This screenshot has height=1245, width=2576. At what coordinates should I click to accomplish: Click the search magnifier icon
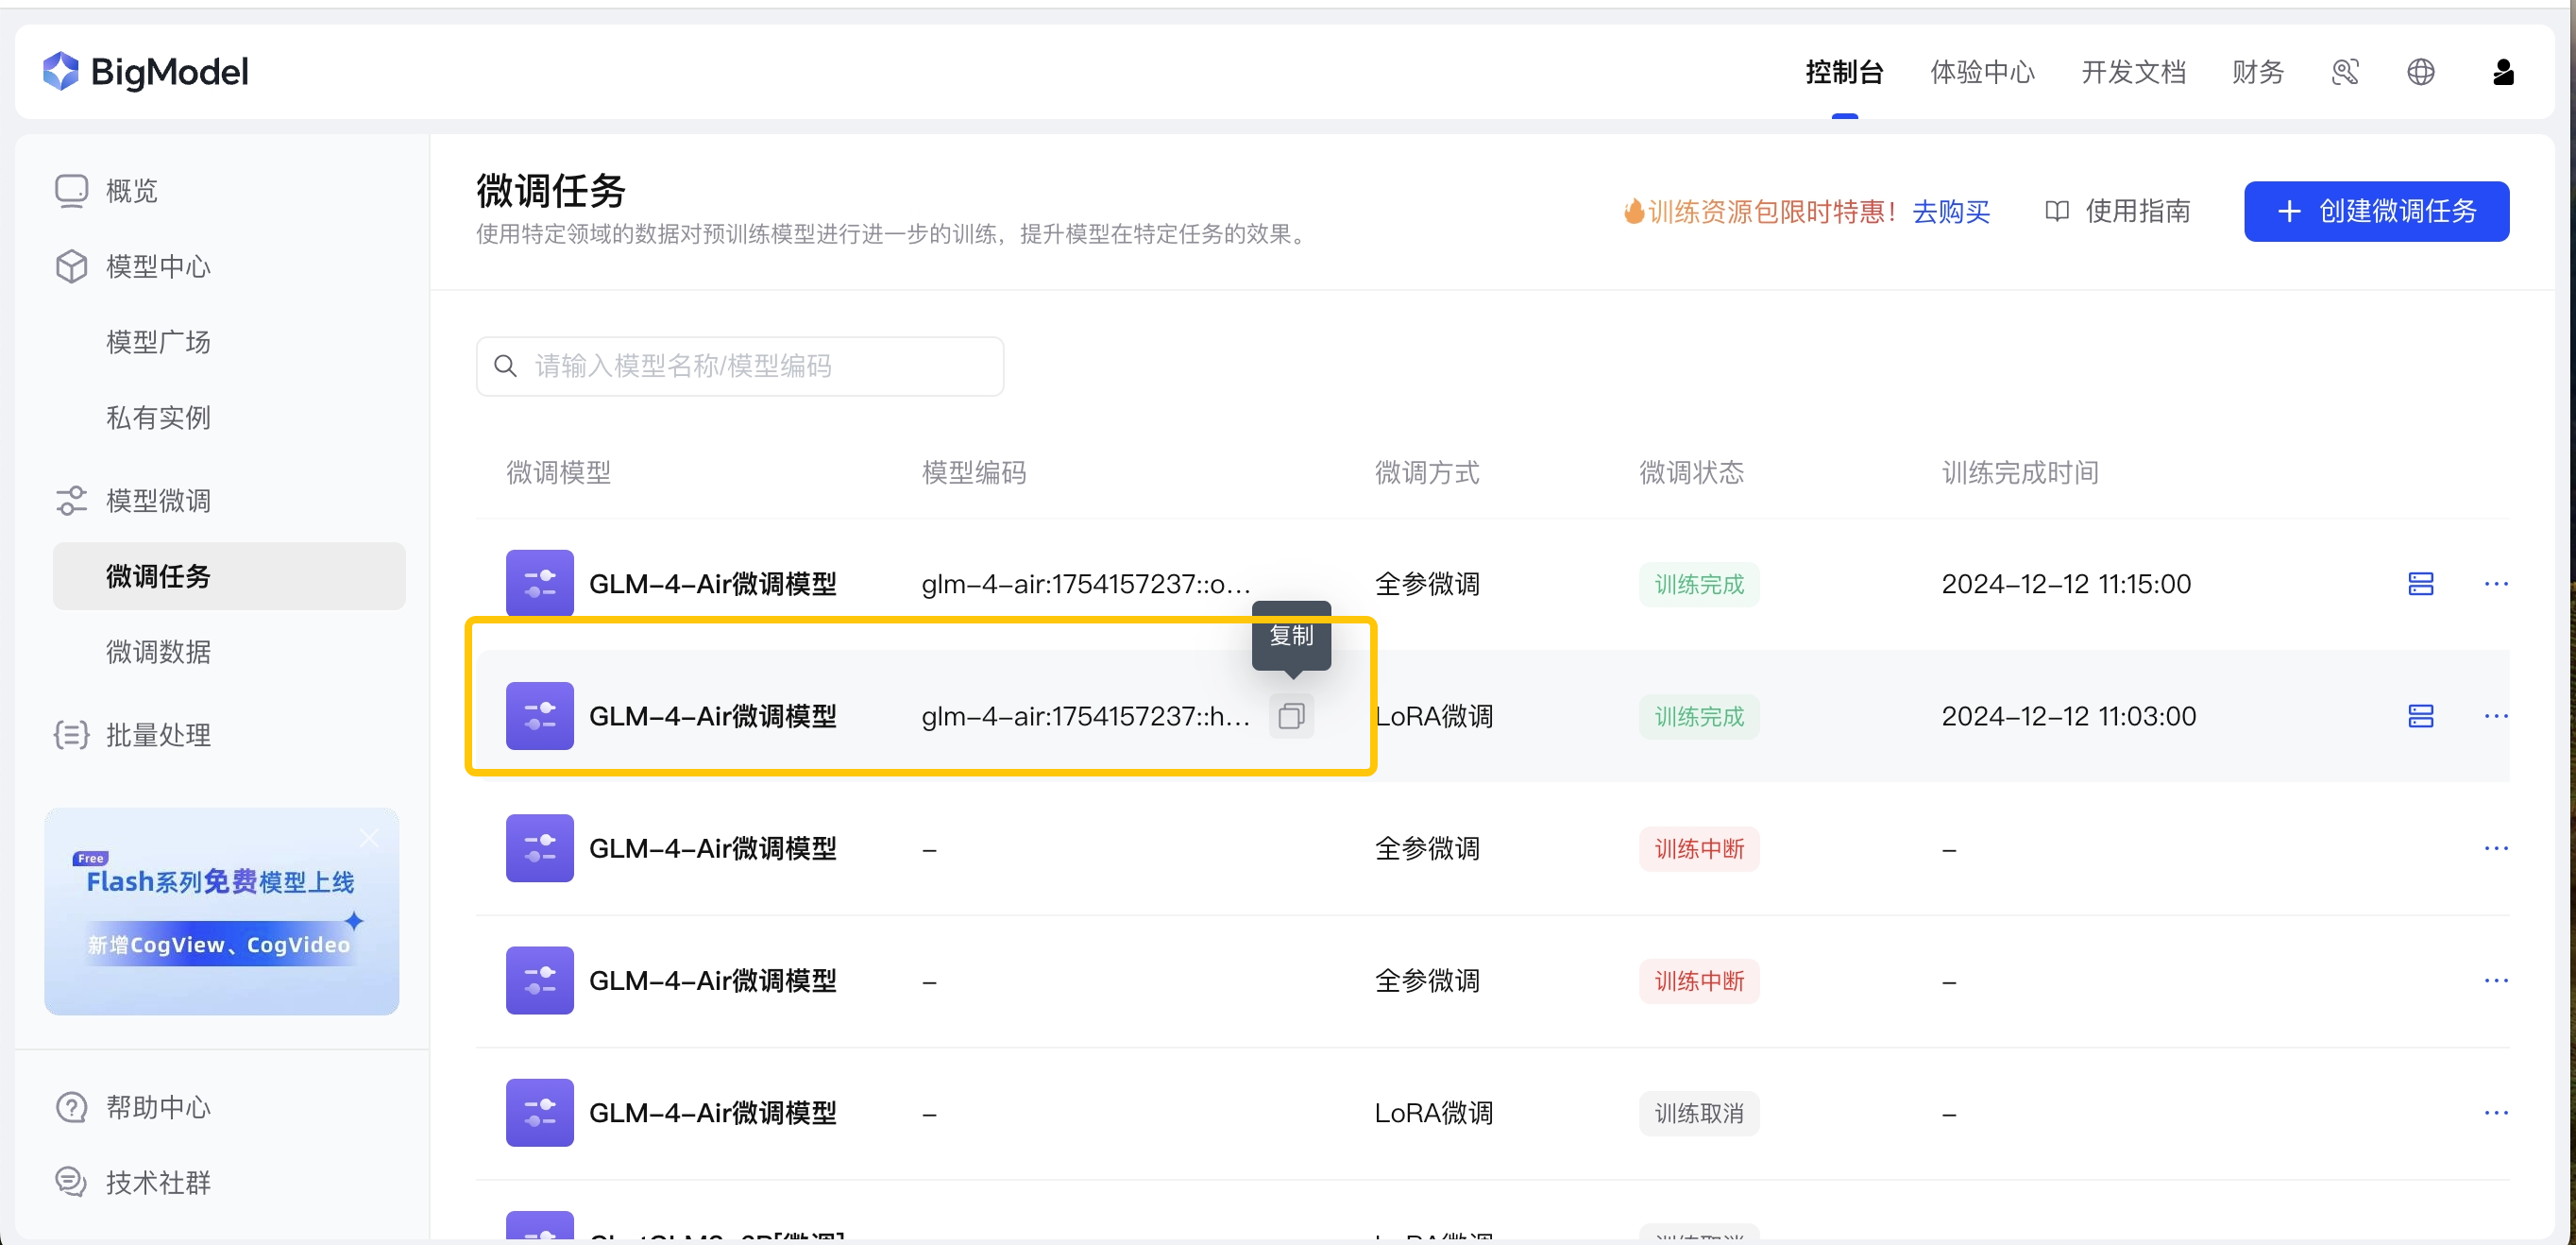coord(506,366)
